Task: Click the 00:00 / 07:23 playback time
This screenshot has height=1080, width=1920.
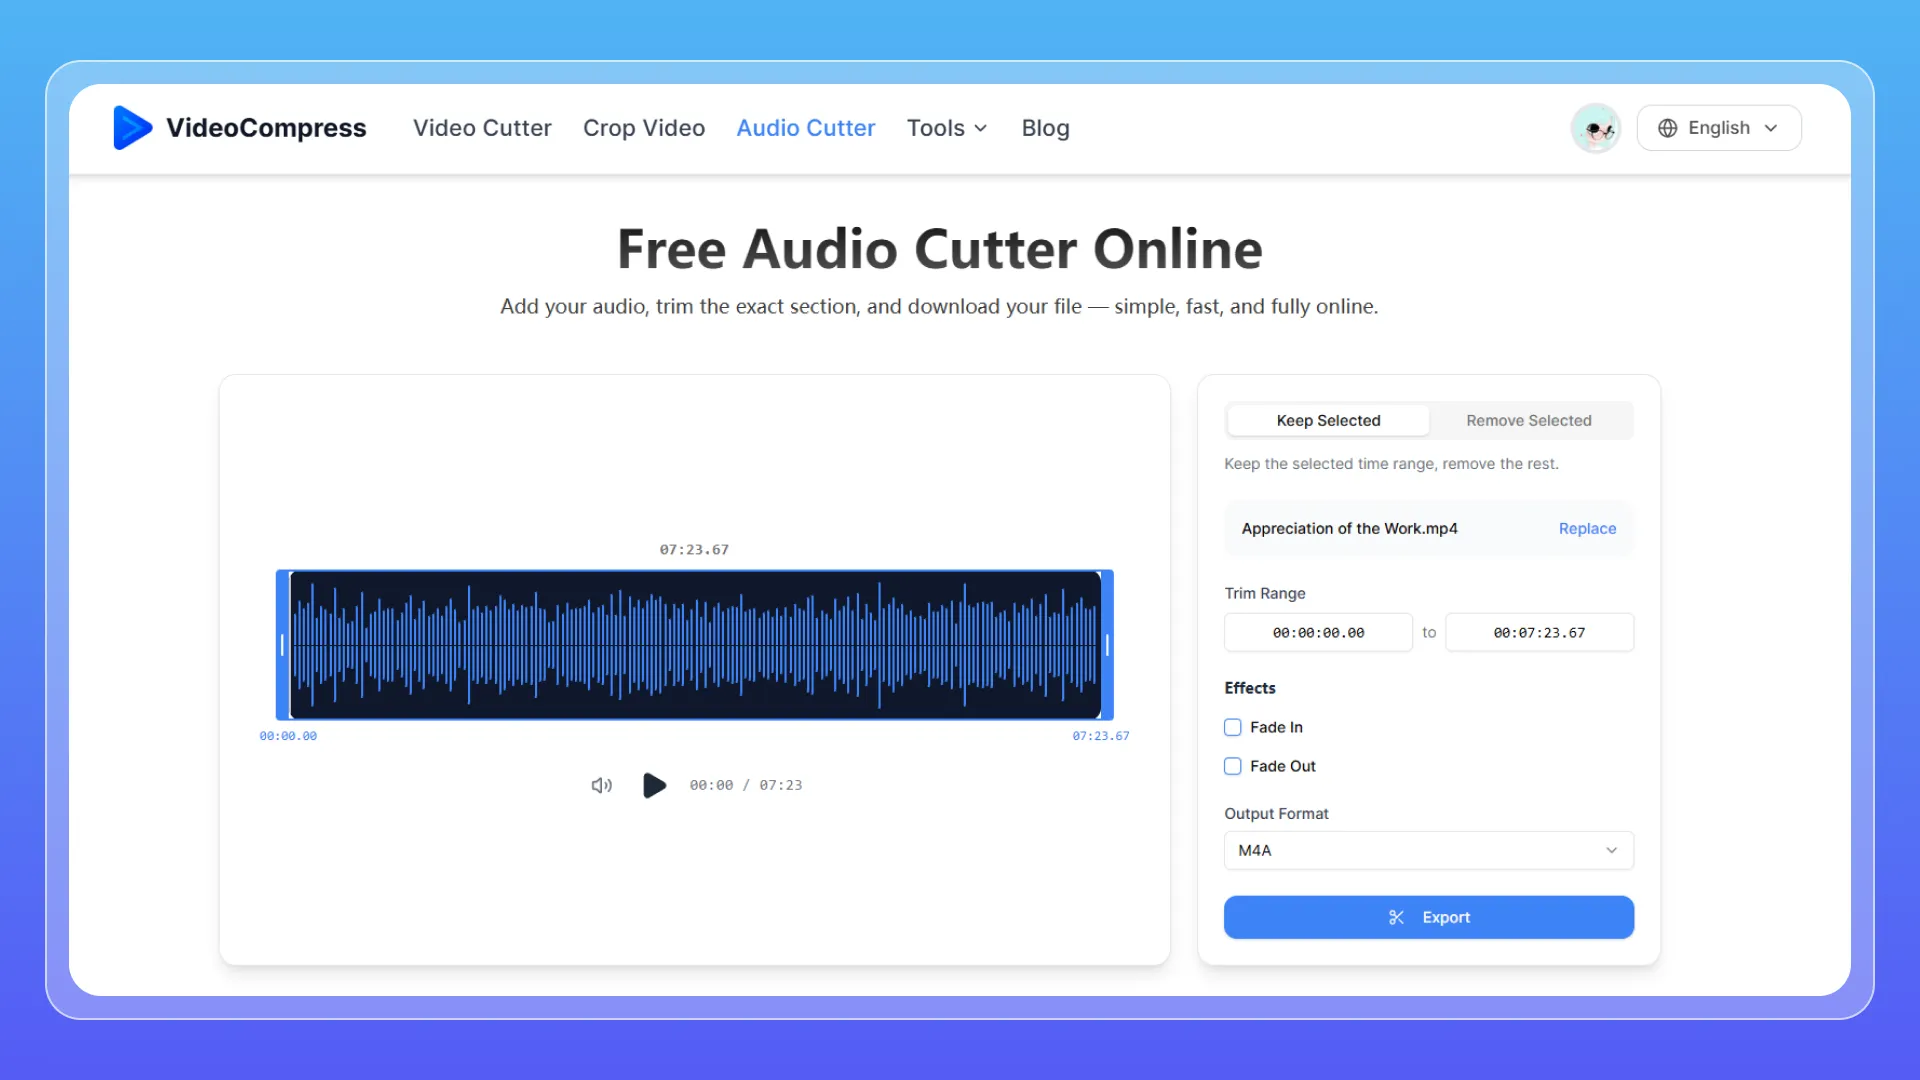Action: (x=746, y=785)
